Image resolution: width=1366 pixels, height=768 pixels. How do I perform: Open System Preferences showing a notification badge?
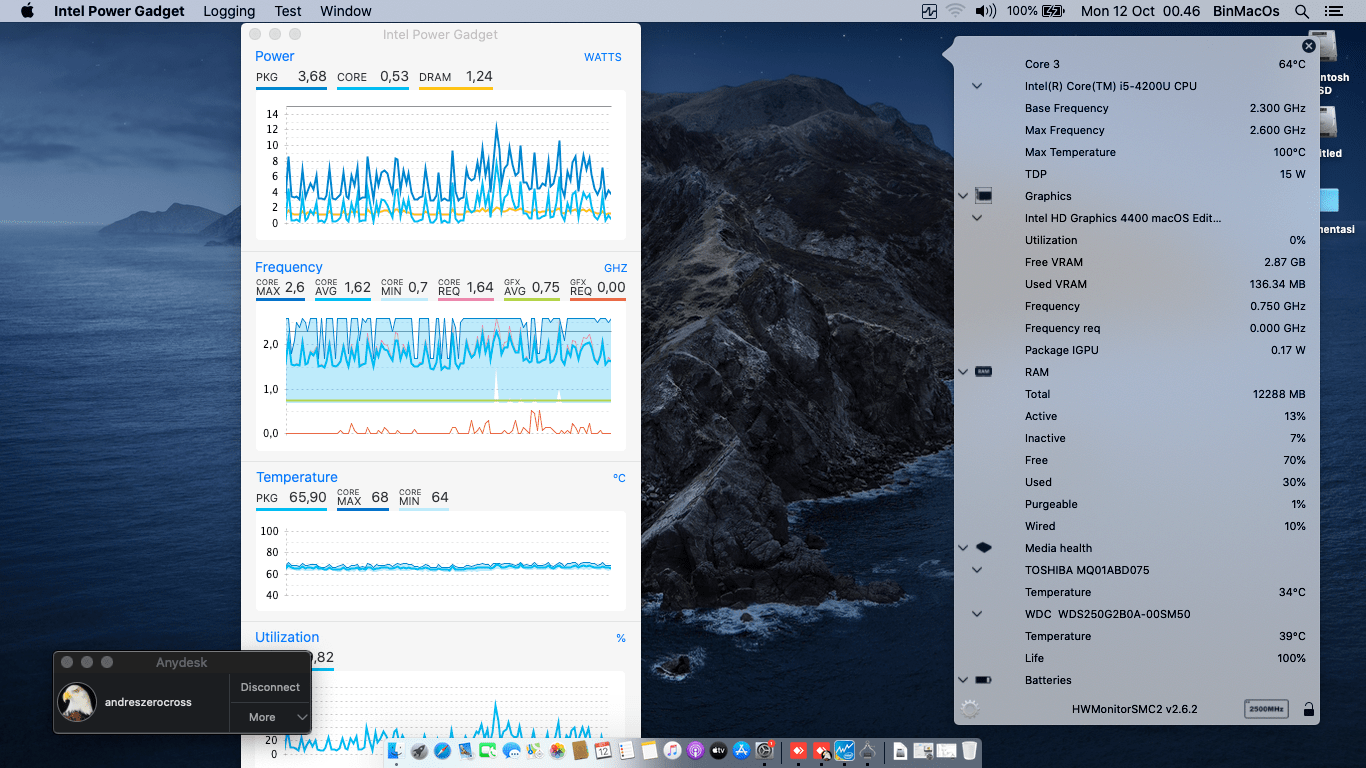coord(764,750)
